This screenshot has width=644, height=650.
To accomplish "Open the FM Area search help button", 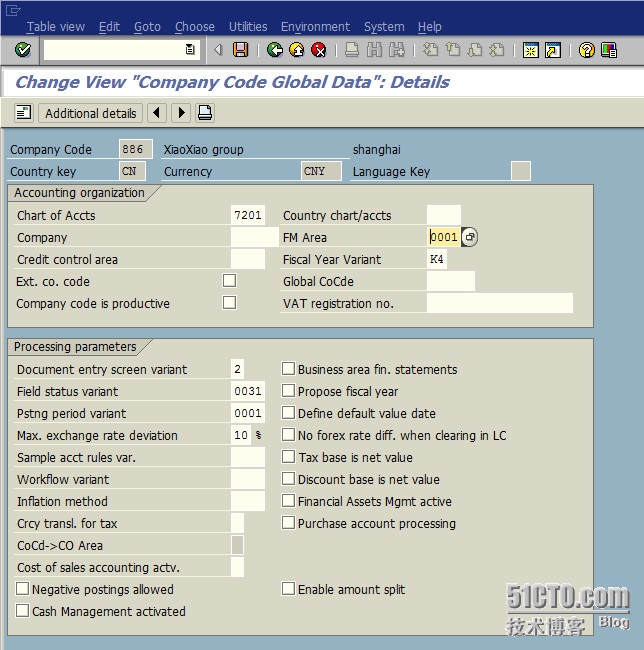I will tap(470, 237).
